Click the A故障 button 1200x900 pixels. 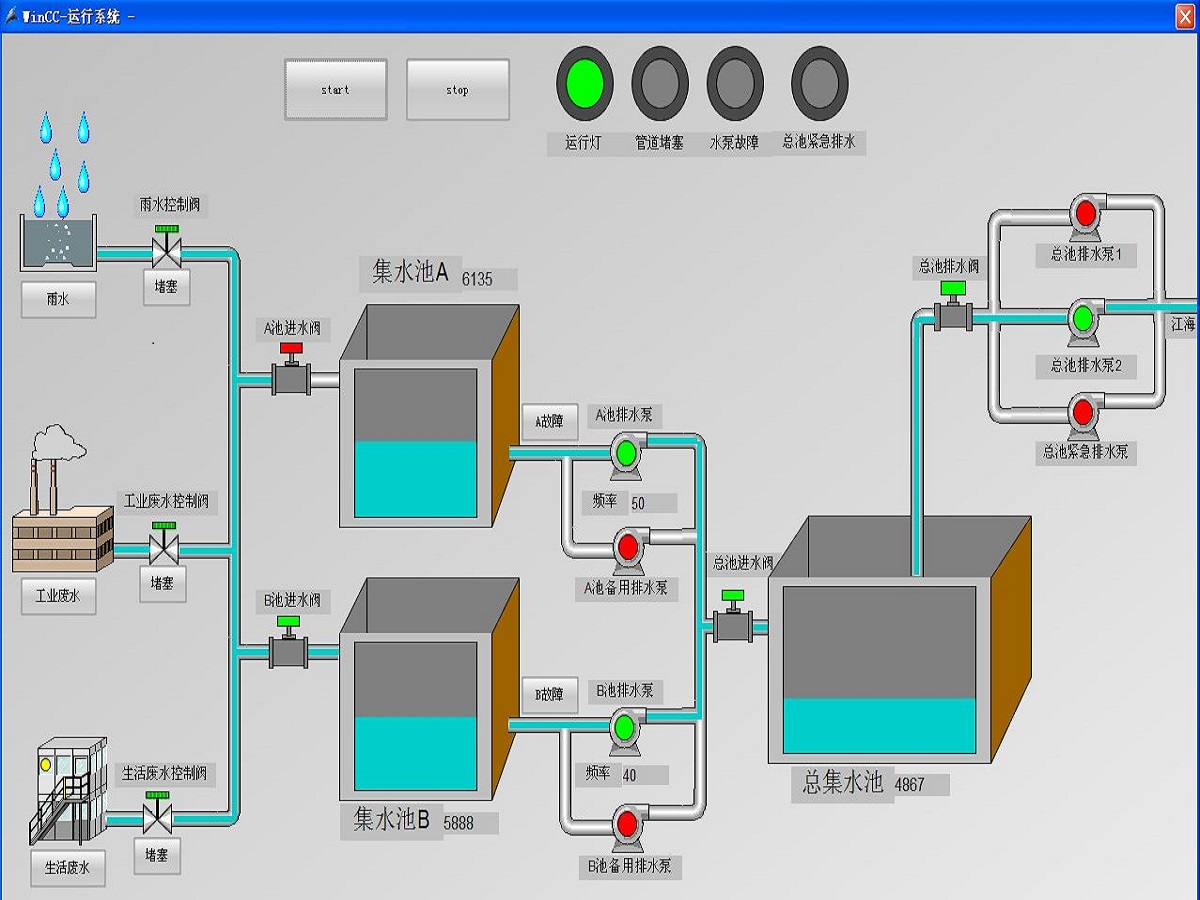(550, 422)
